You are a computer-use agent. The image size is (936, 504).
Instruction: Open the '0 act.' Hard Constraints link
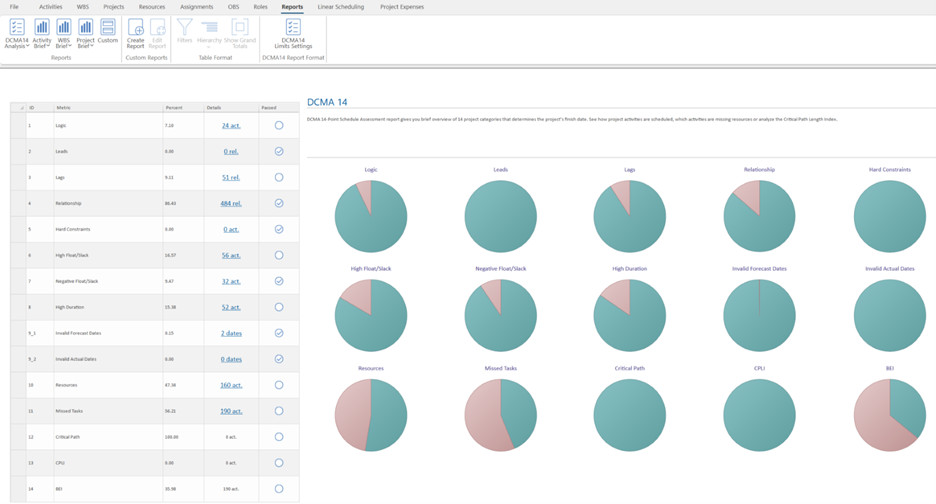coord(231,229)
